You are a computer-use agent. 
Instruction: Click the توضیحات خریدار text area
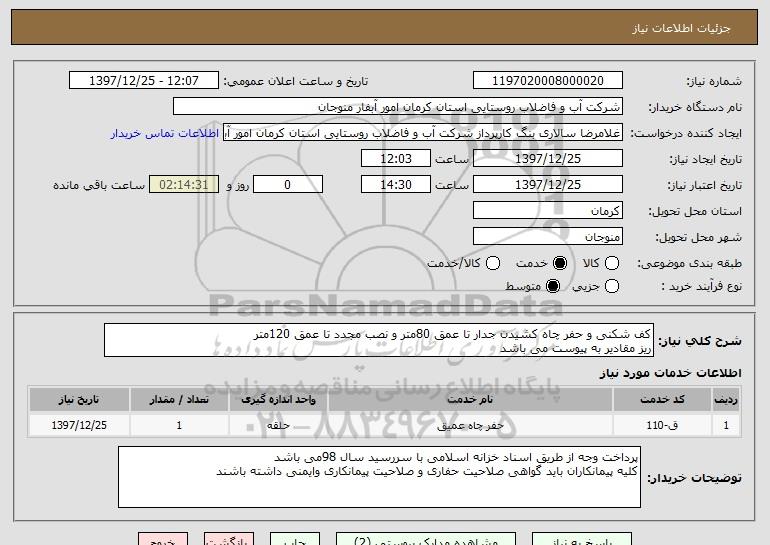[x=379, y=477]
